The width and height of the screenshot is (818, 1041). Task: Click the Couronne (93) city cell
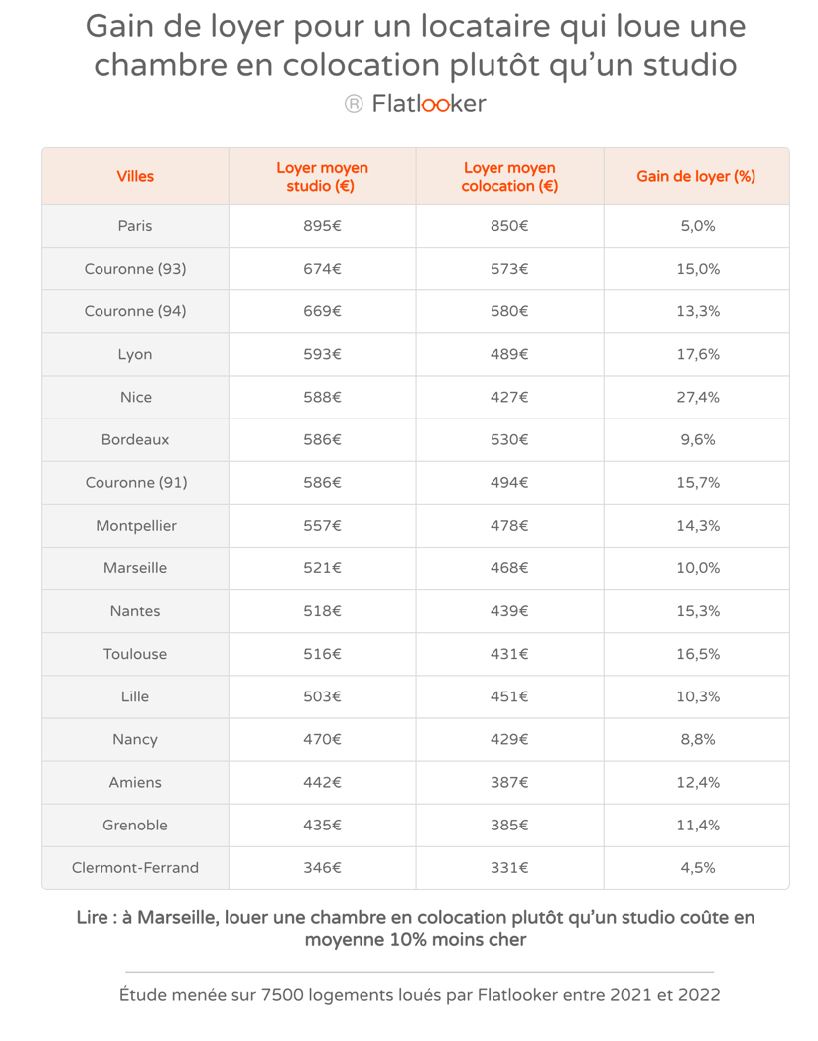click(x=135, y=269)
